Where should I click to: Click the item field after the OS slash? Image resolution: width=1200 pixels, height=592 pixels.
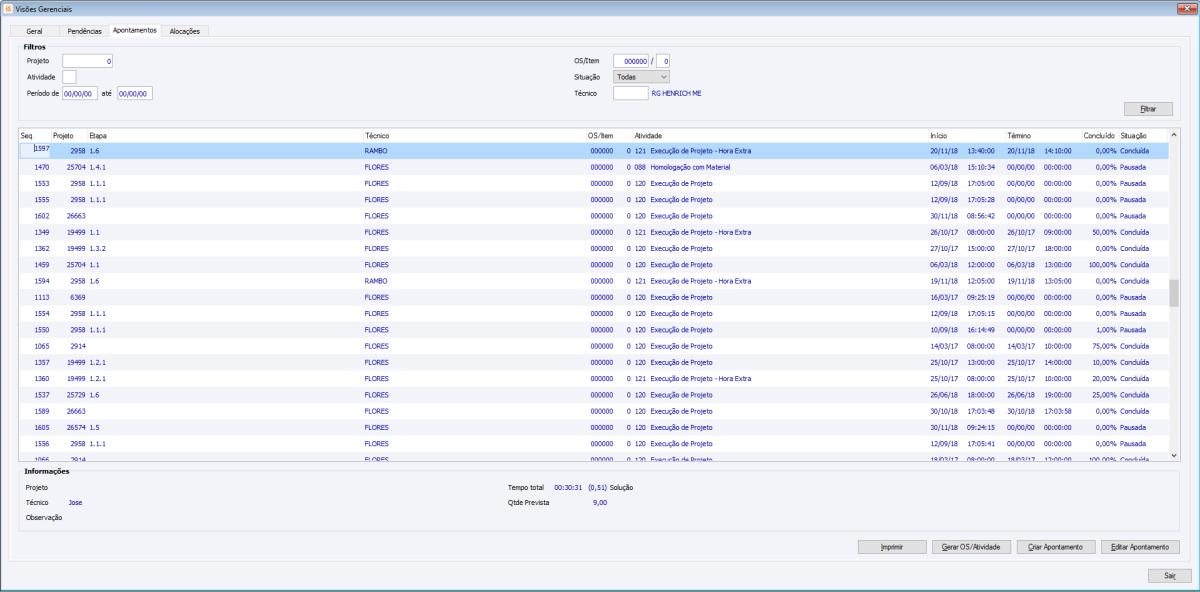click(x=663, y=61)
